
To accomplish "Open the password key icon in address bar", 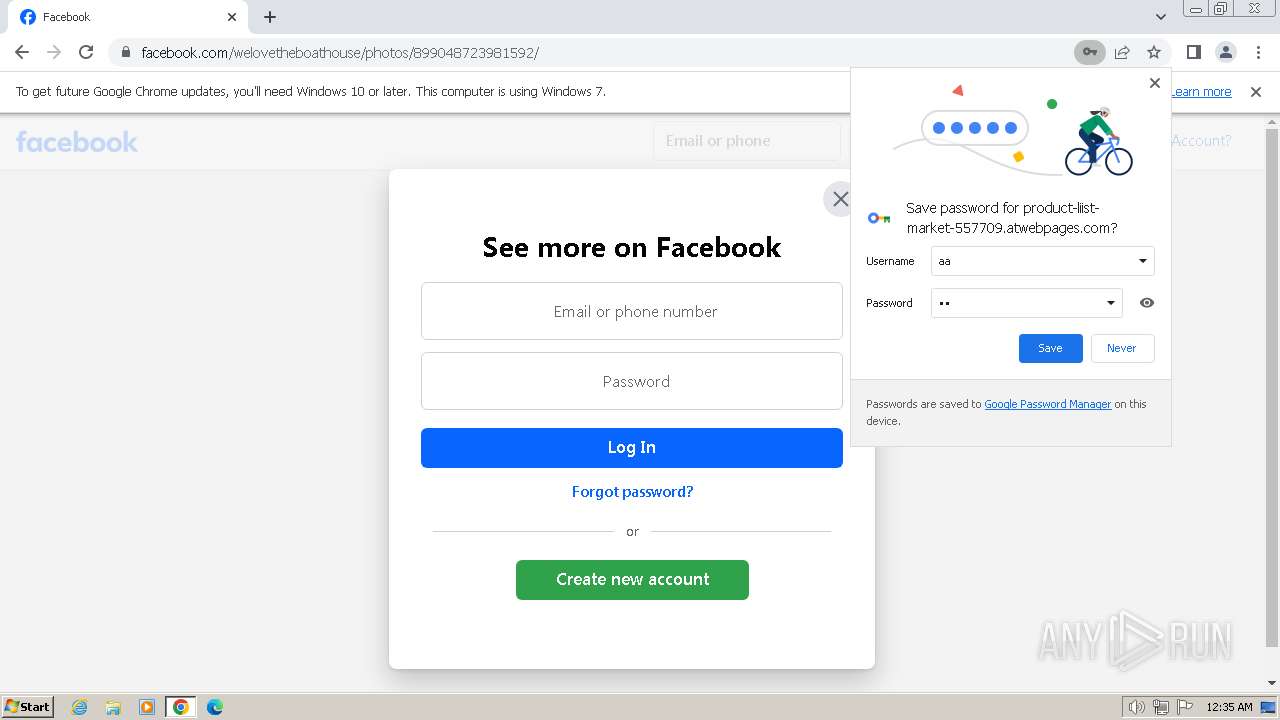I will pyautogui.click(x=1090, y=52).
